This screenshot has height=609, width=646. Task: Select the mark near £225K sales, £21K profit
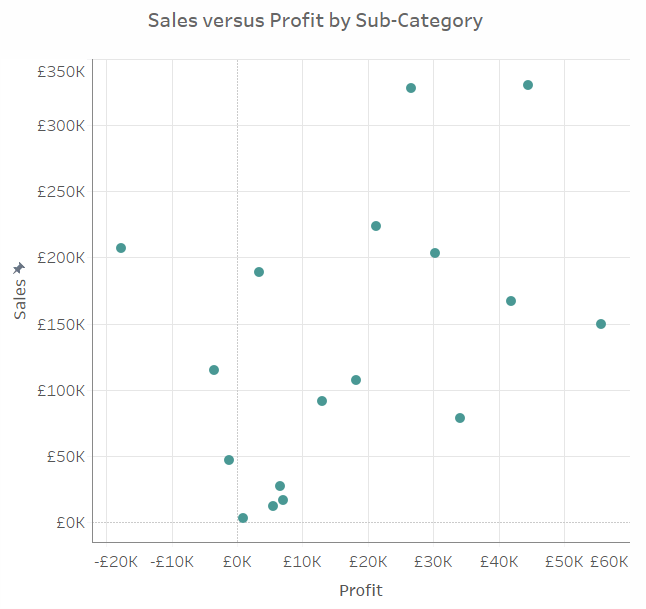tap(376, 226)
